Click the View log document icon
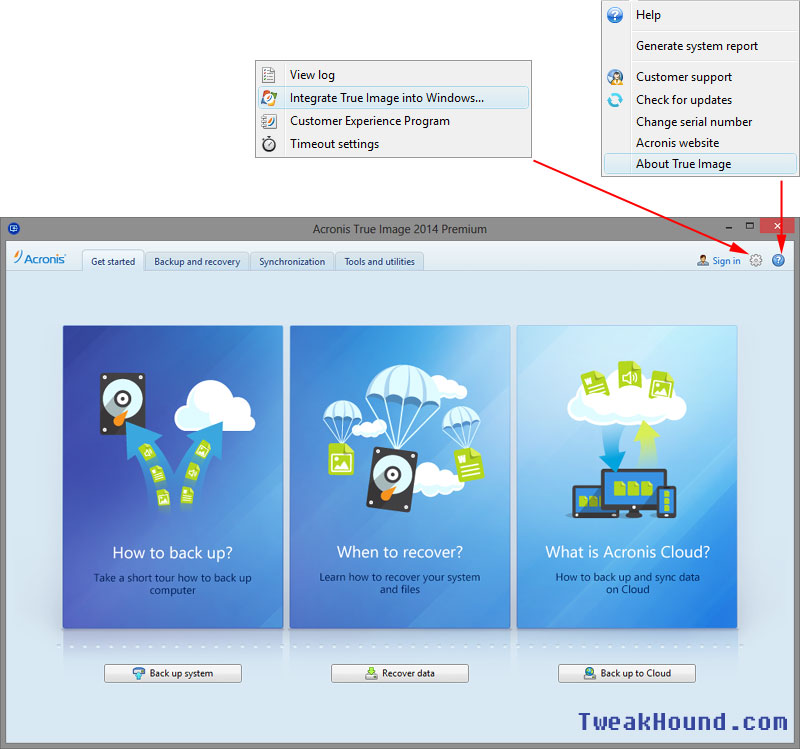 pos(268,75)
